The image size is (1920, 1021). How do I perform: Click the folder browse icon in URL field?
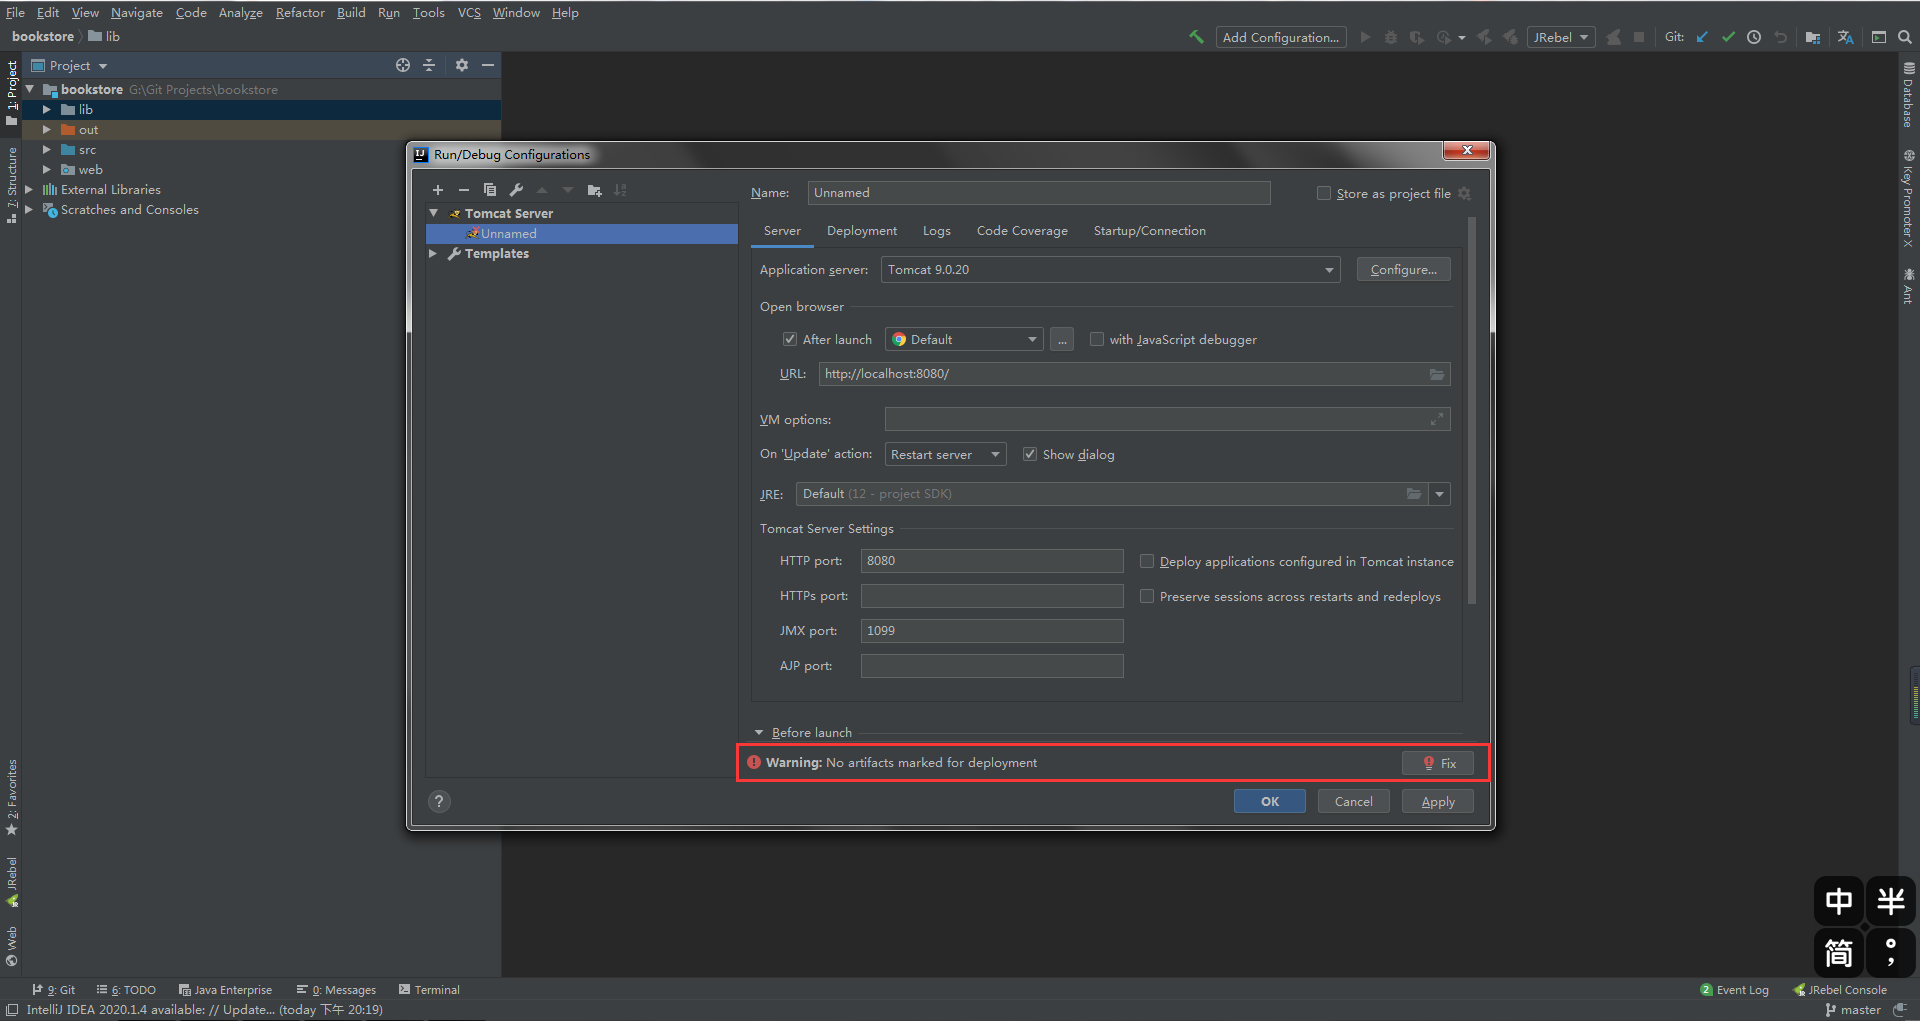1437,374
